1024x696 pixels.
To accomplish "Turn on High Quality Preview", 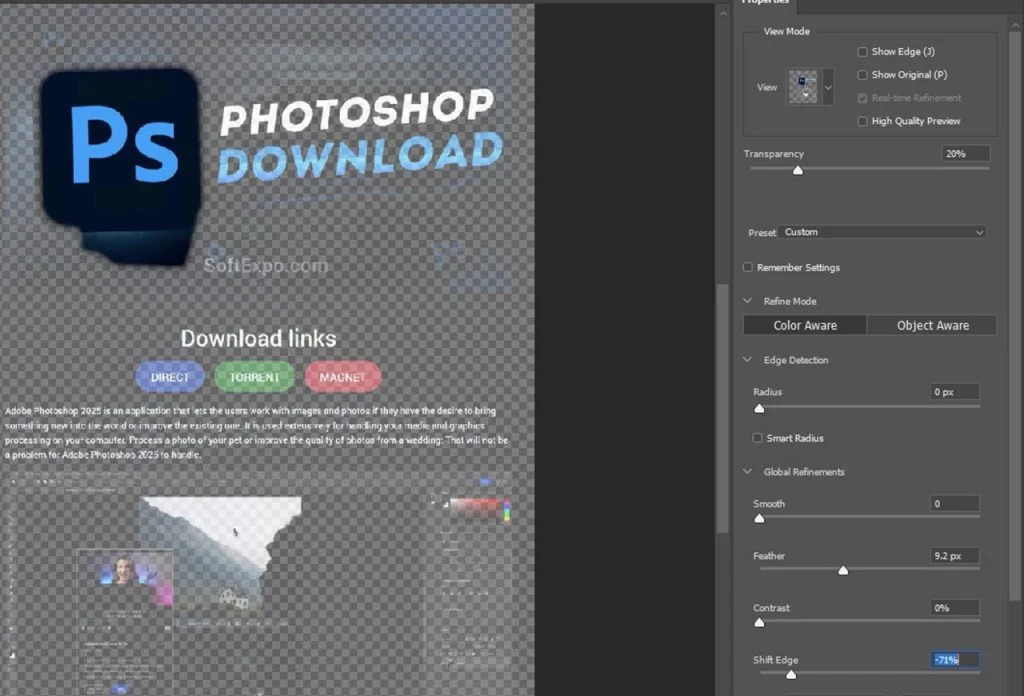I will tap(863, 120).
